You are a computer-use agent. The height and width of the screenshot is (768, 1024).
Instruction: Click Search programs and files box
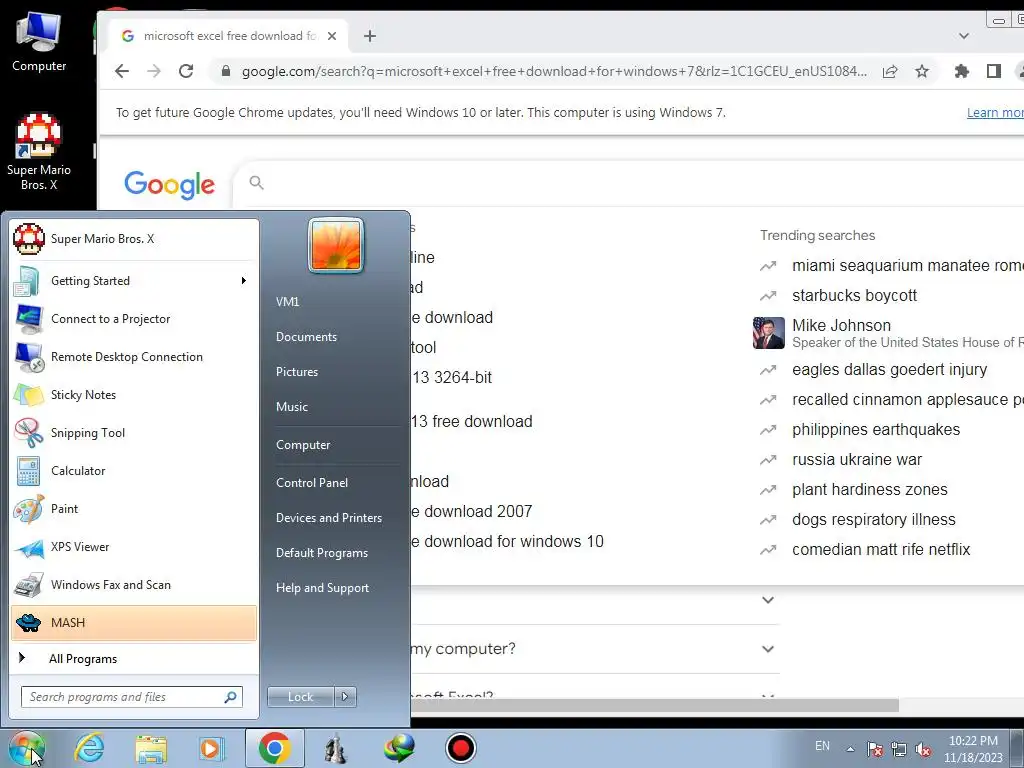[131, 697]
